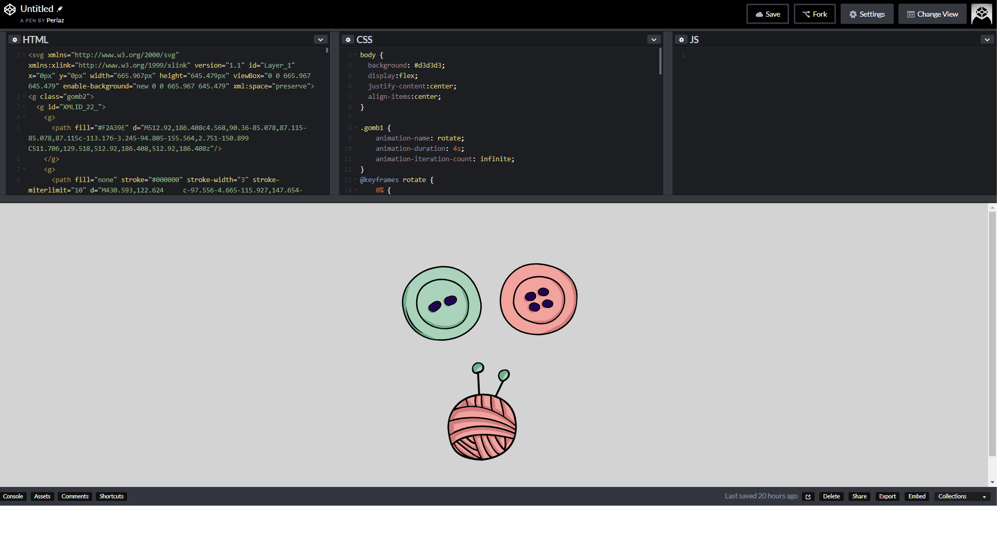Expand the CSS panel dropdown arrow
Viewport: 1000px width, 541px height.
653,40
